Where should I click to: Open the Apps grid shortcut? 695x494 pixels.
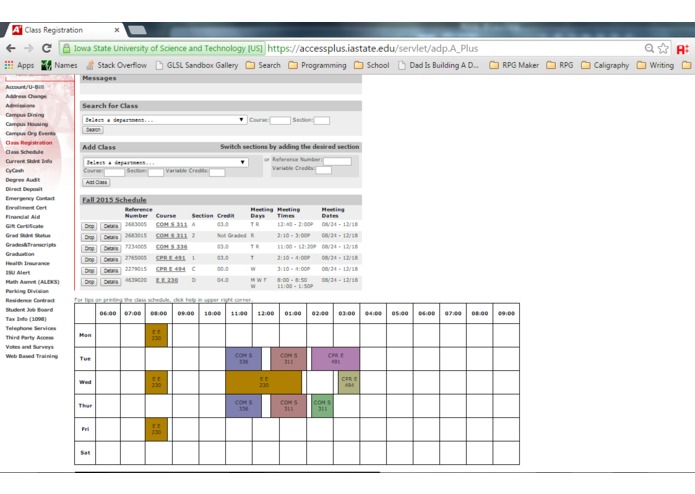[x=19, y=65]
